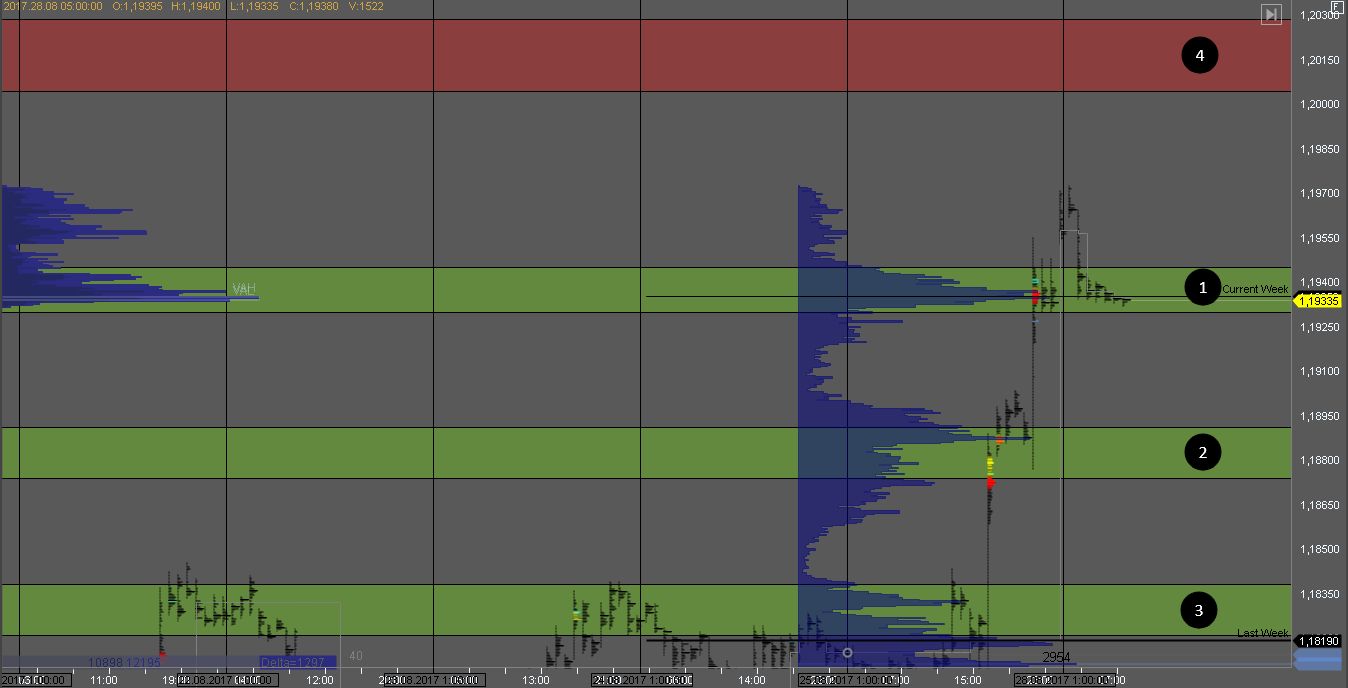The image size is (1348, 688).
Task: Click the 11:00 label on time axis
Action: click(104, 680)
